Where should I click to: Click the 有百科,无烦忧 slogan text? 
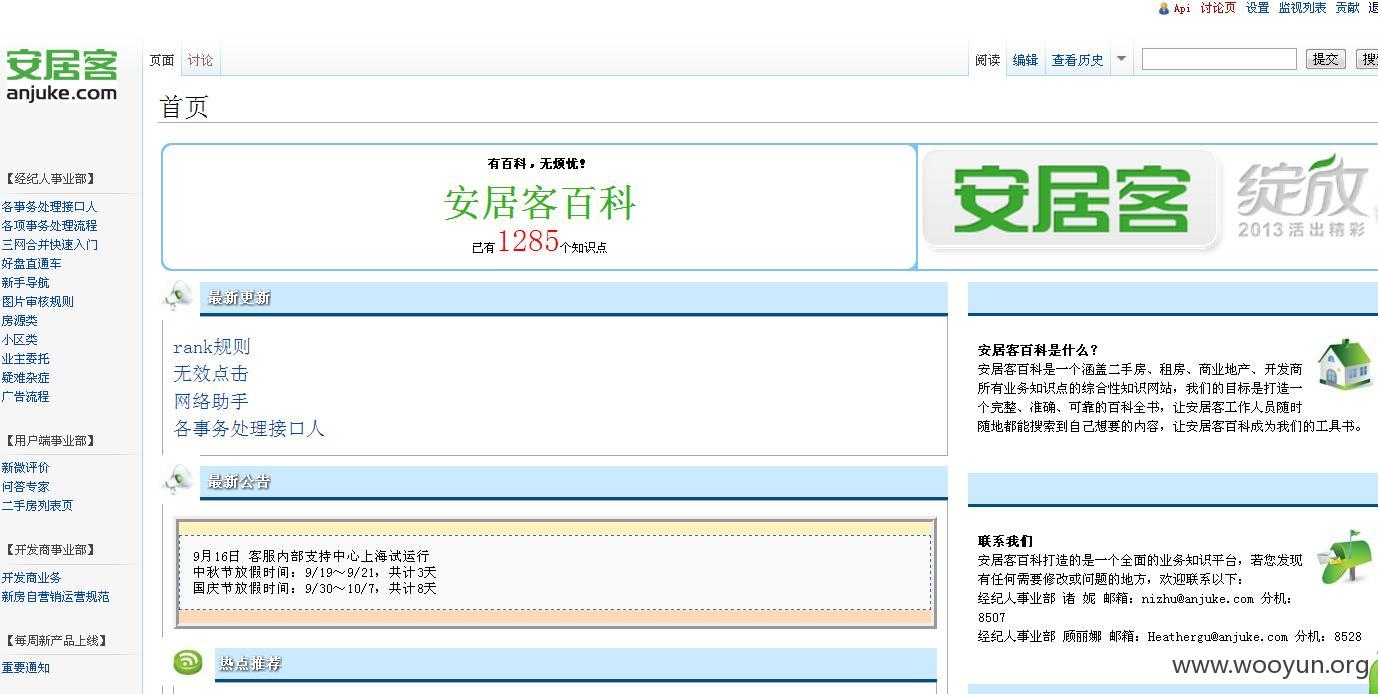[x=537, y=164]
